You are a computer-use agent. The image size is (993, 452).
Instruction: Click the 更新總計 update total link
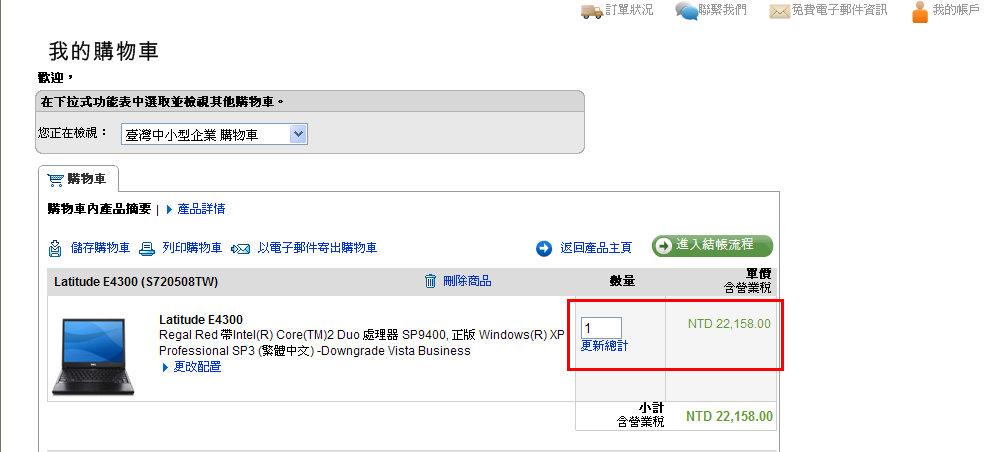[605, 346]
